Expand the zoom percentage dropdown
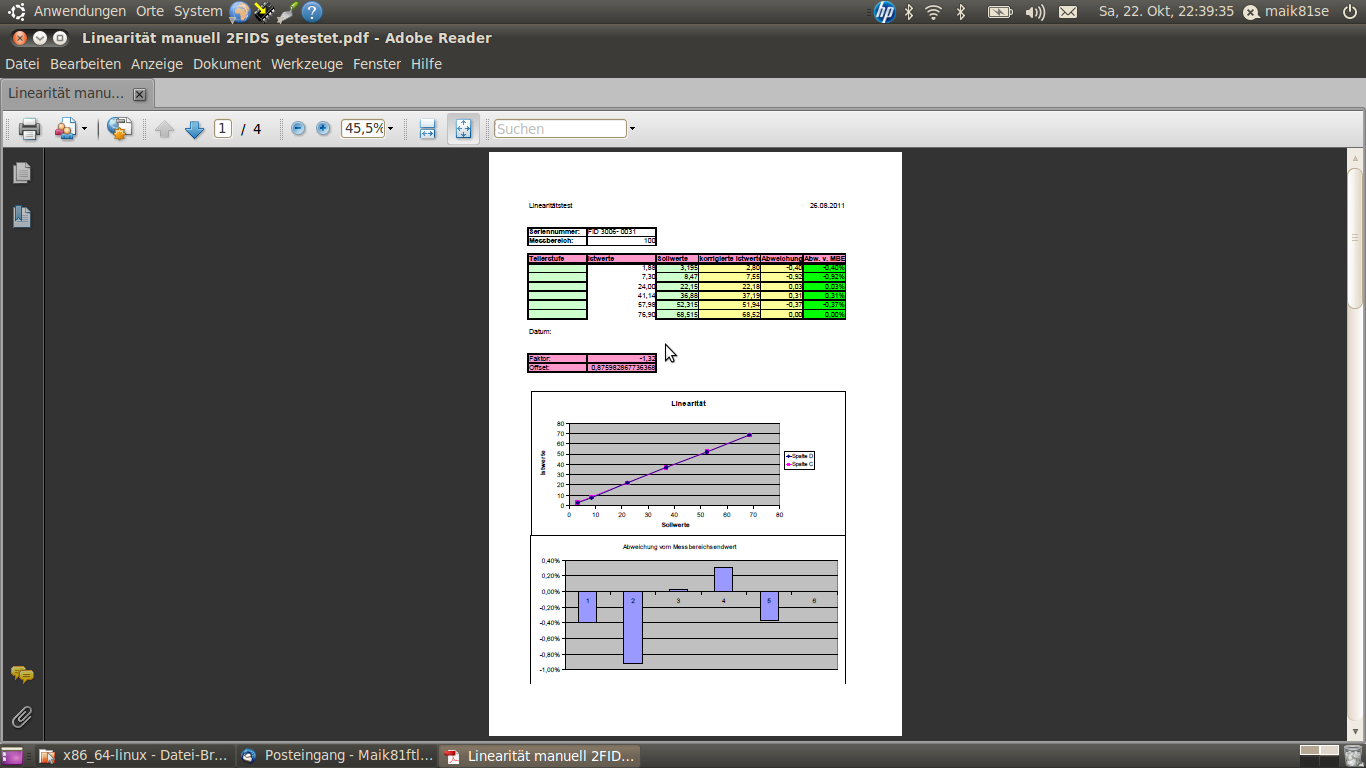This screenshot has height=768, width=1366. click(x=390, y=129)
